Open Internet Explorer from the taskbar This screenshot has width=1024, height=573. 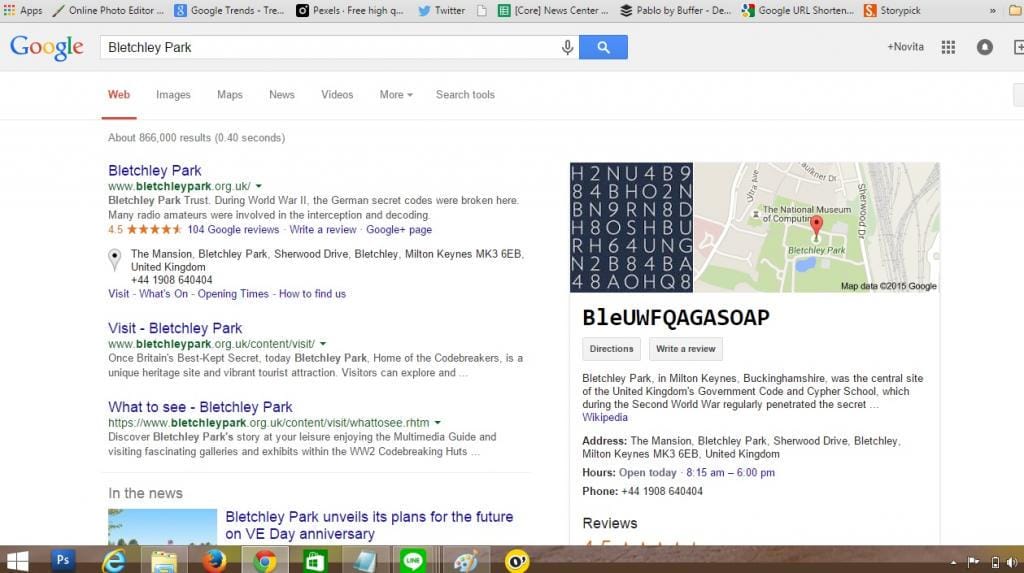tap(114, 561)
